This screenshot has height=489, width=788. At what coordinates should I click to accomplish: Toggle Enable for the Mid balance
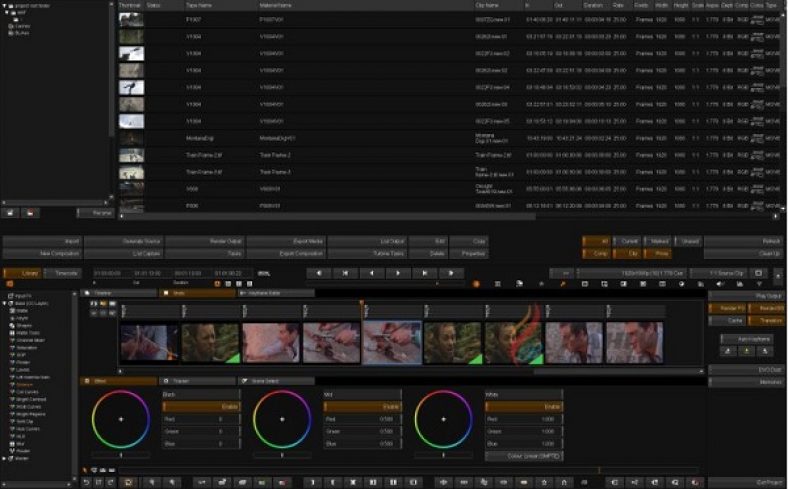pyautogui.click(x=362, y=406)
